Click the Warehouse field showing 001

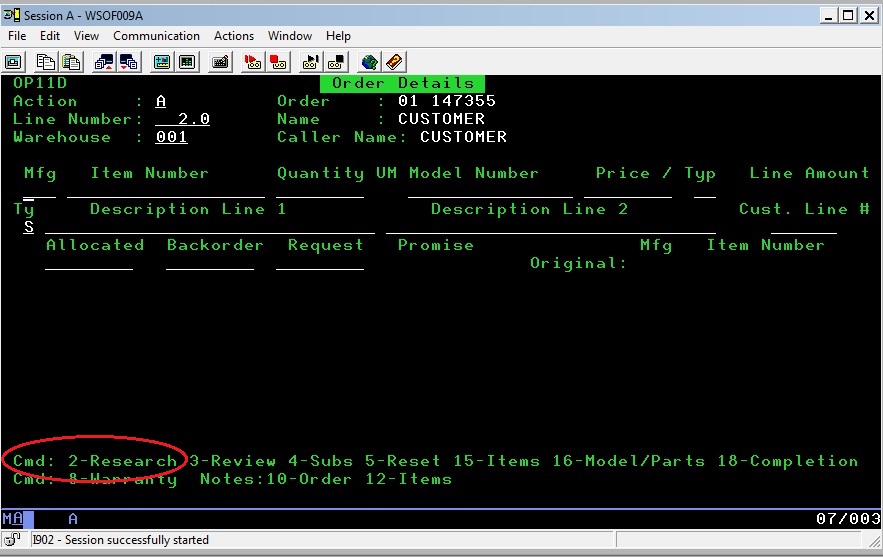click(171, 137)
